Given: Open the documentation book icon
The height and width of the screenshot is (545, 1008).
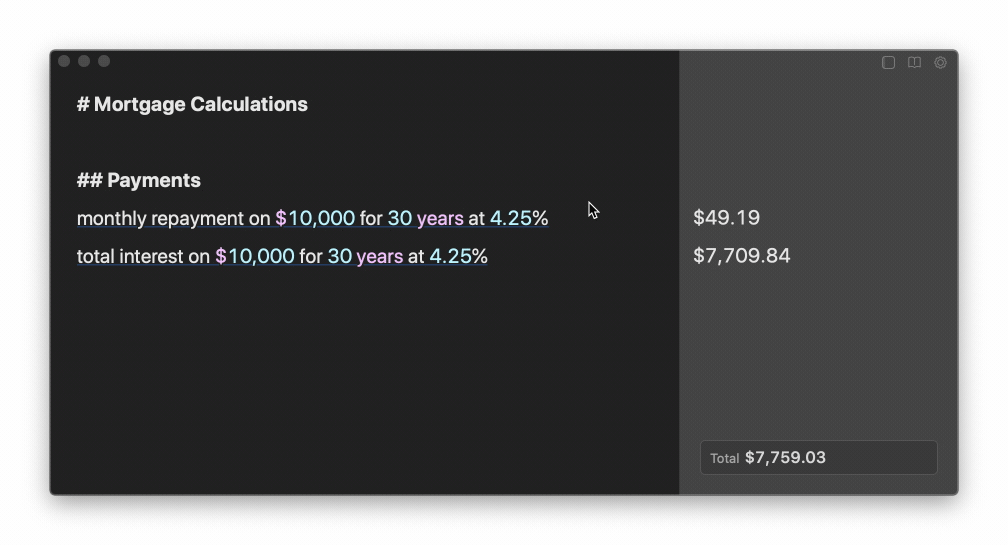Looking at the screenshot, I should (914, 62).
